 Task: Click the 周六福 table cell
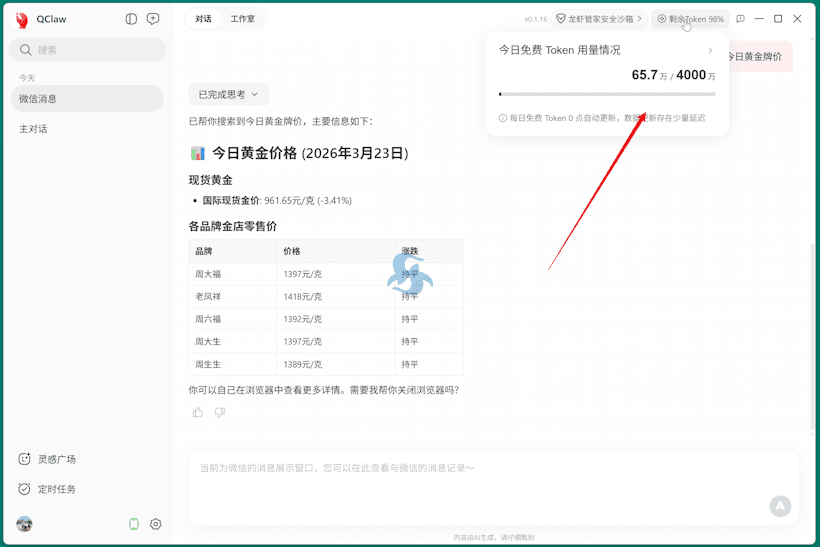(232, 318)
